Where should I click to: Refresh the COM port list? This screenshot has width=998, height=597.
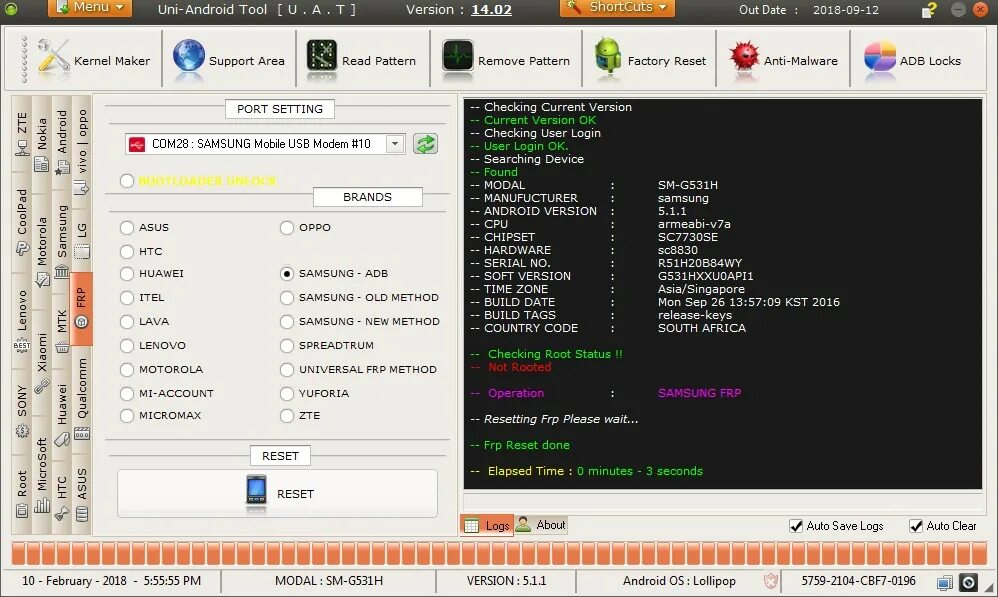pos(425,144)
